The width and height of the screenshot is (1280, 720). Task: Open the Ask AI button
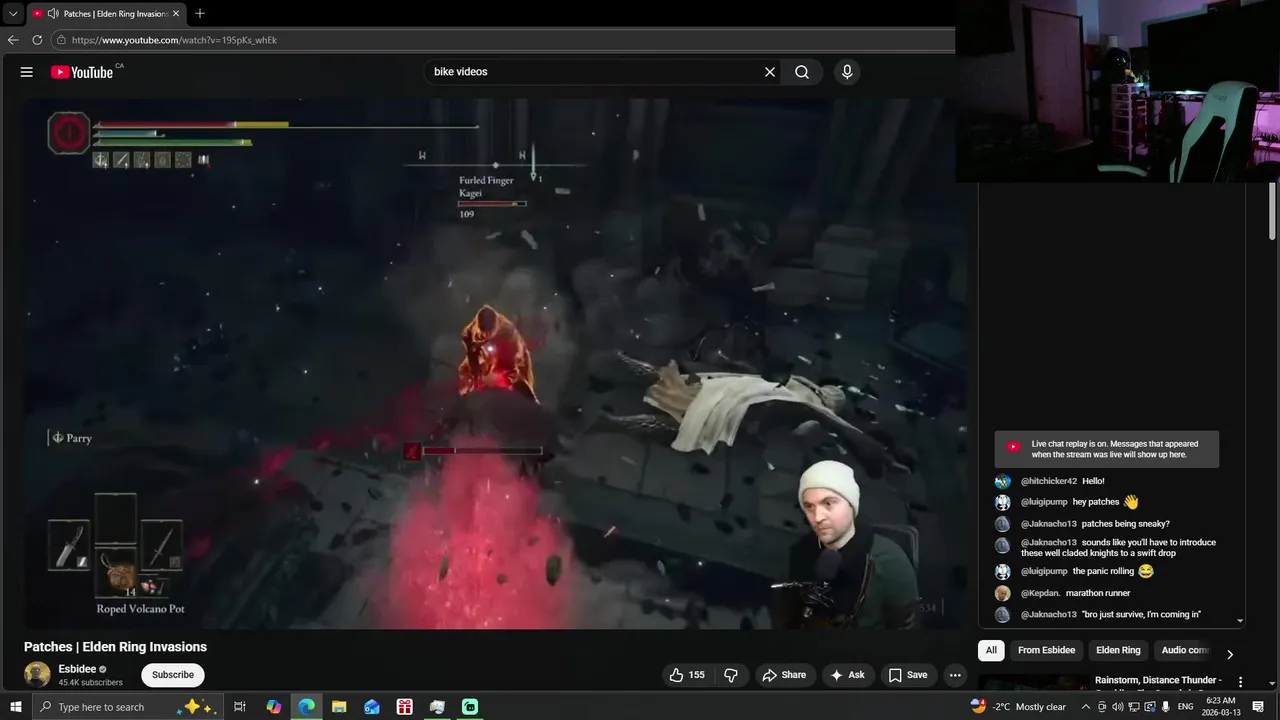point(846,675)
